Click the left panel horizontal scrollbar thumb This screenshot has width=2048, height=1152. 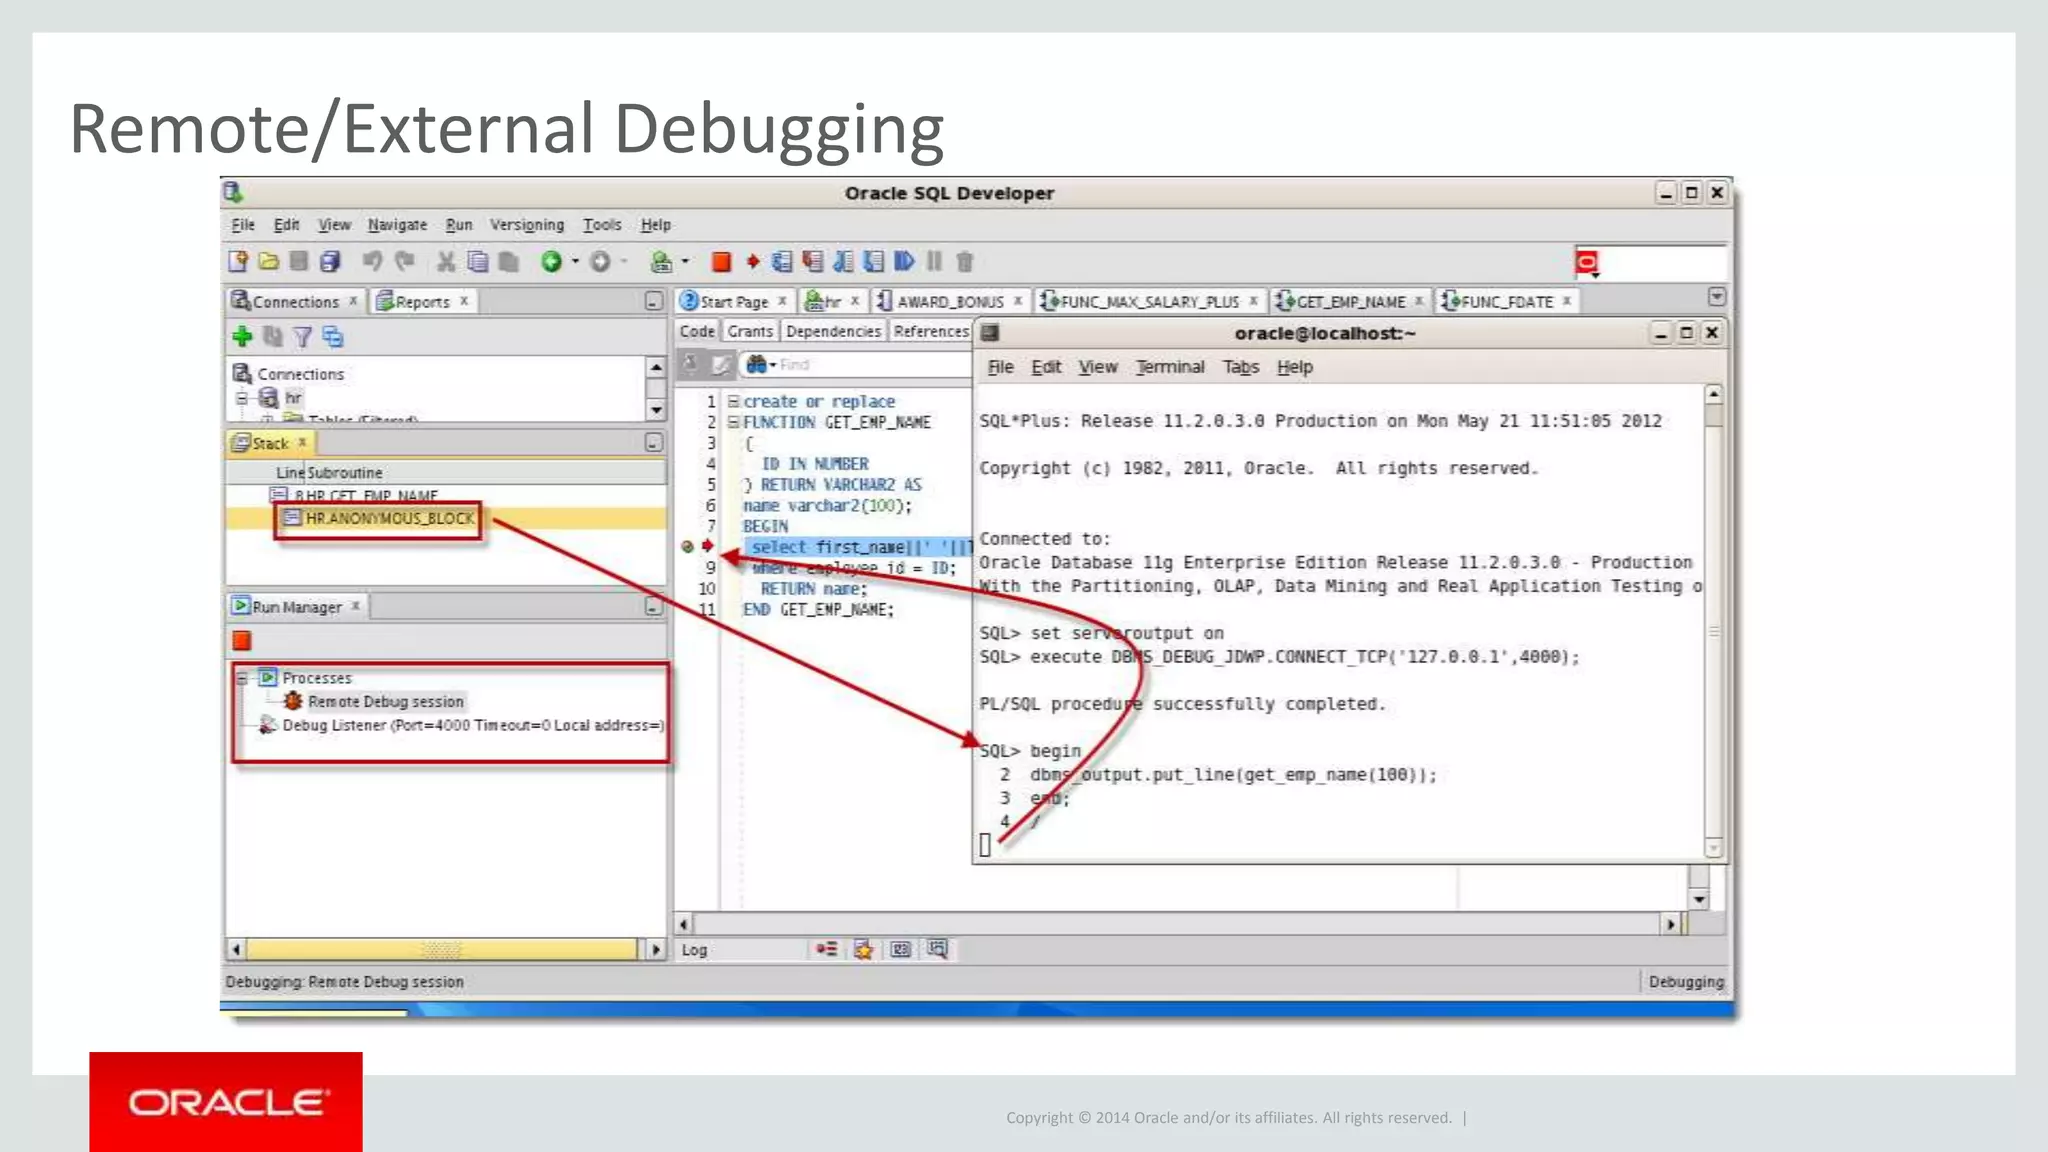(441, 949)
